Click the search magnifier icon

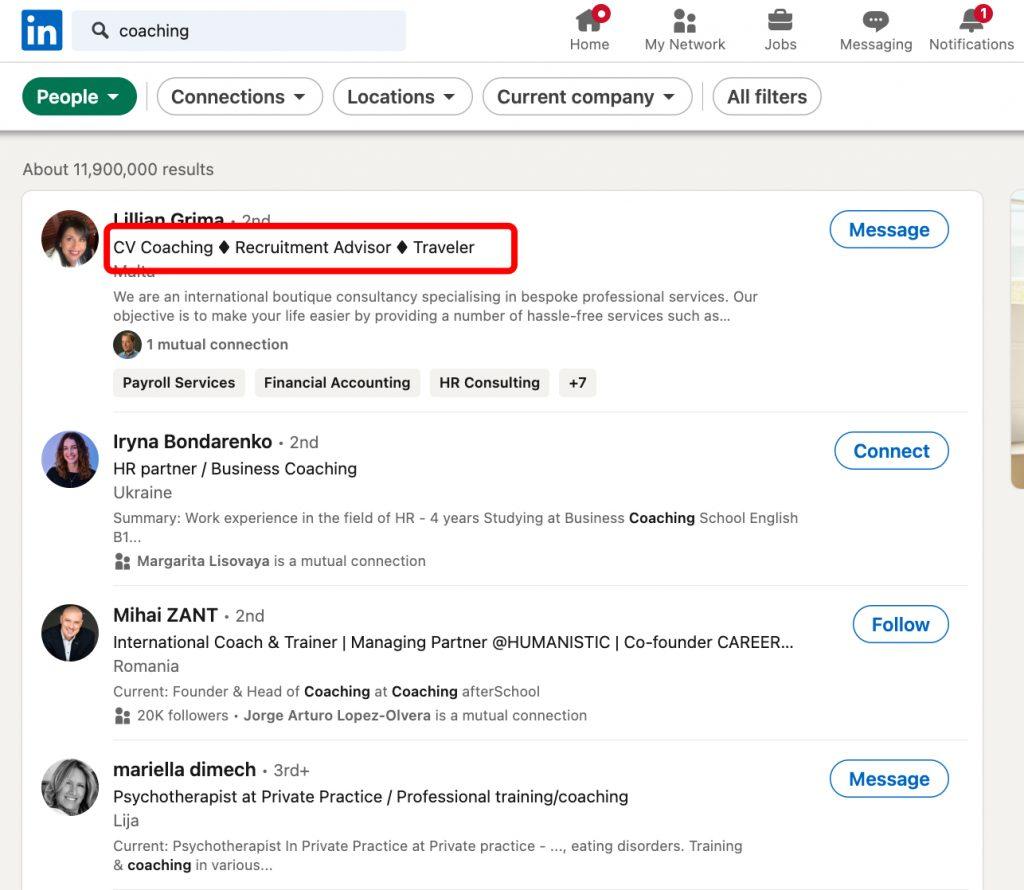click(100, 31)
